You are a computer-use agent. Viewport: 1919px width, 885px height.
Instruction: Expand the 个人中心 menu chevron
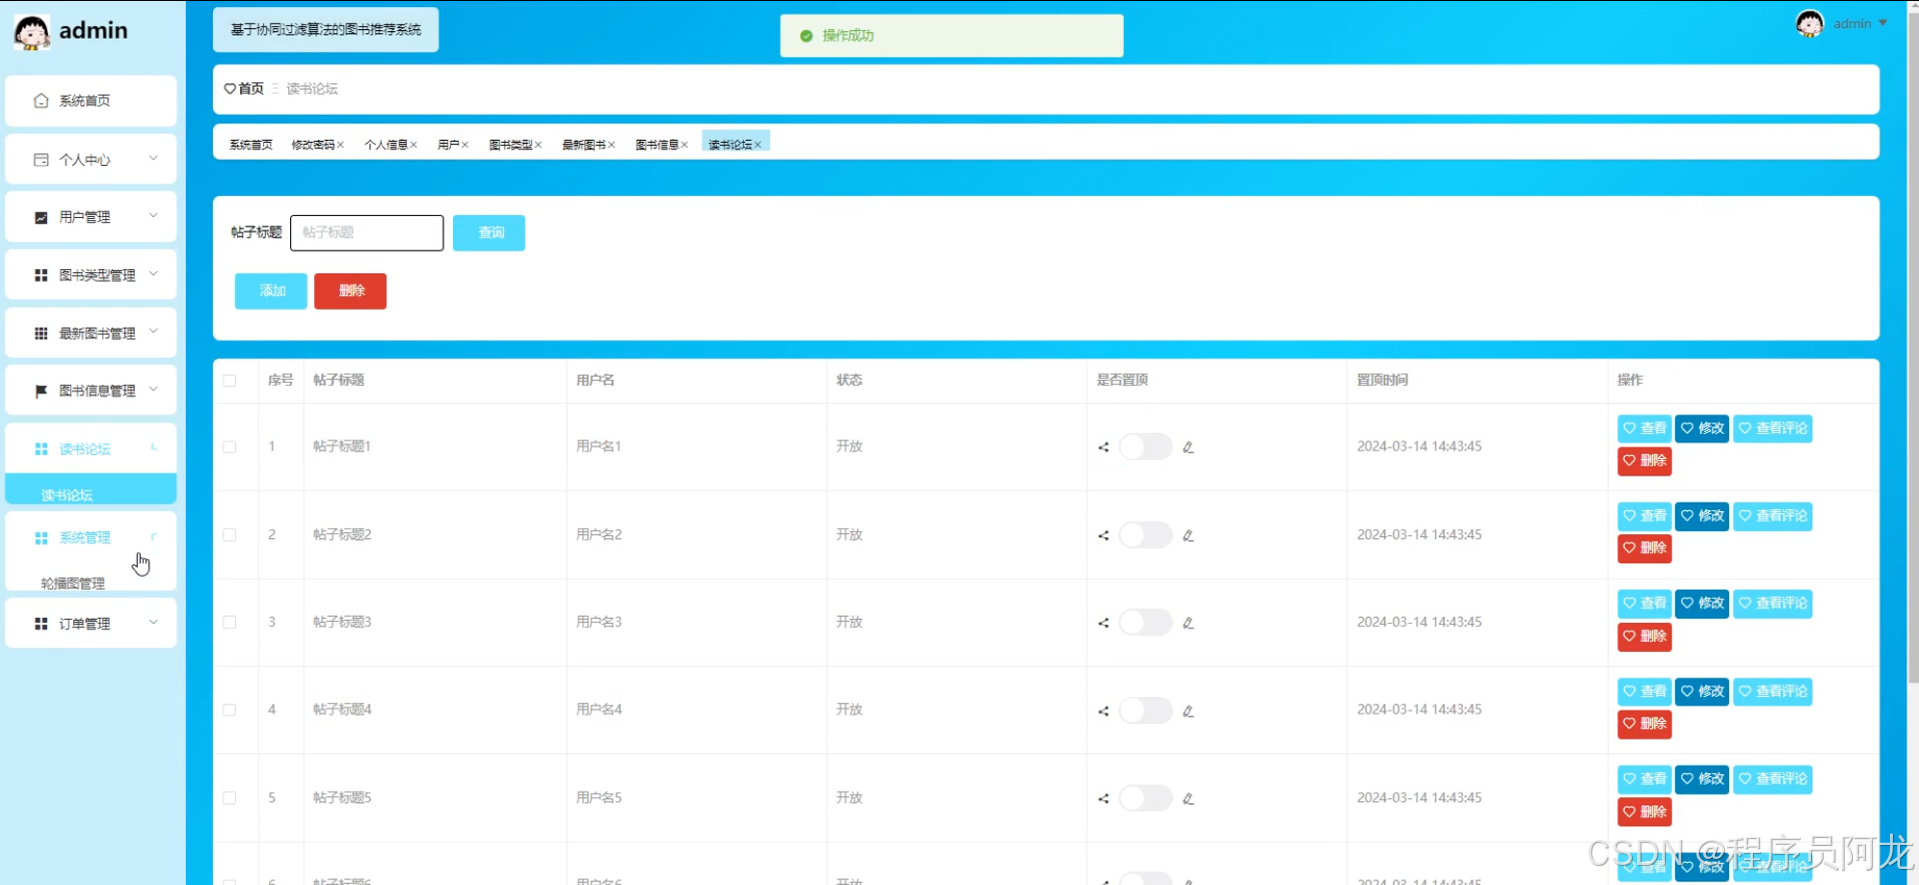click(153, 158)
